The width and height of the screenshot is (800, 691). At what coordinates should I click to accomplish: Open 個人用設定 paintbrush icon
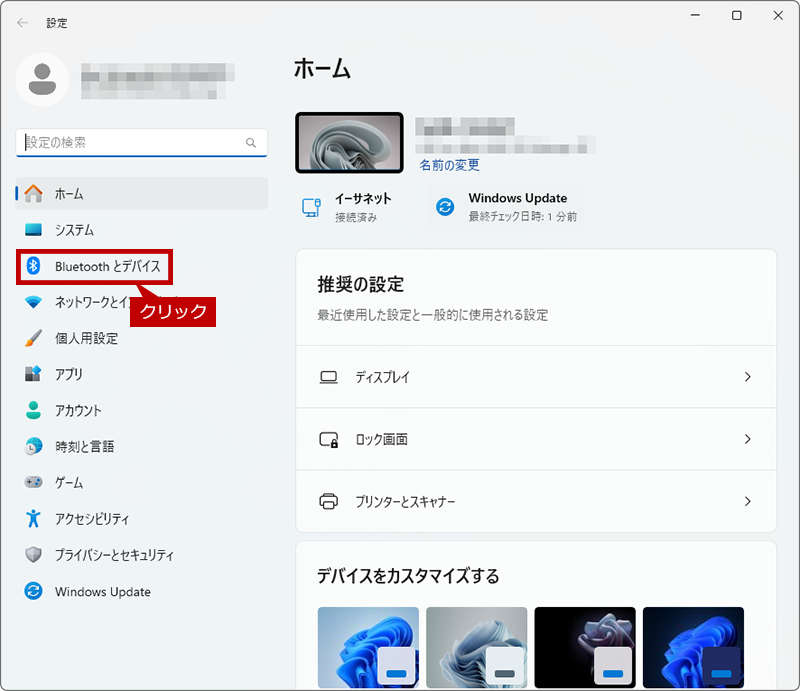pyautogui.click(x=34, y=338)
